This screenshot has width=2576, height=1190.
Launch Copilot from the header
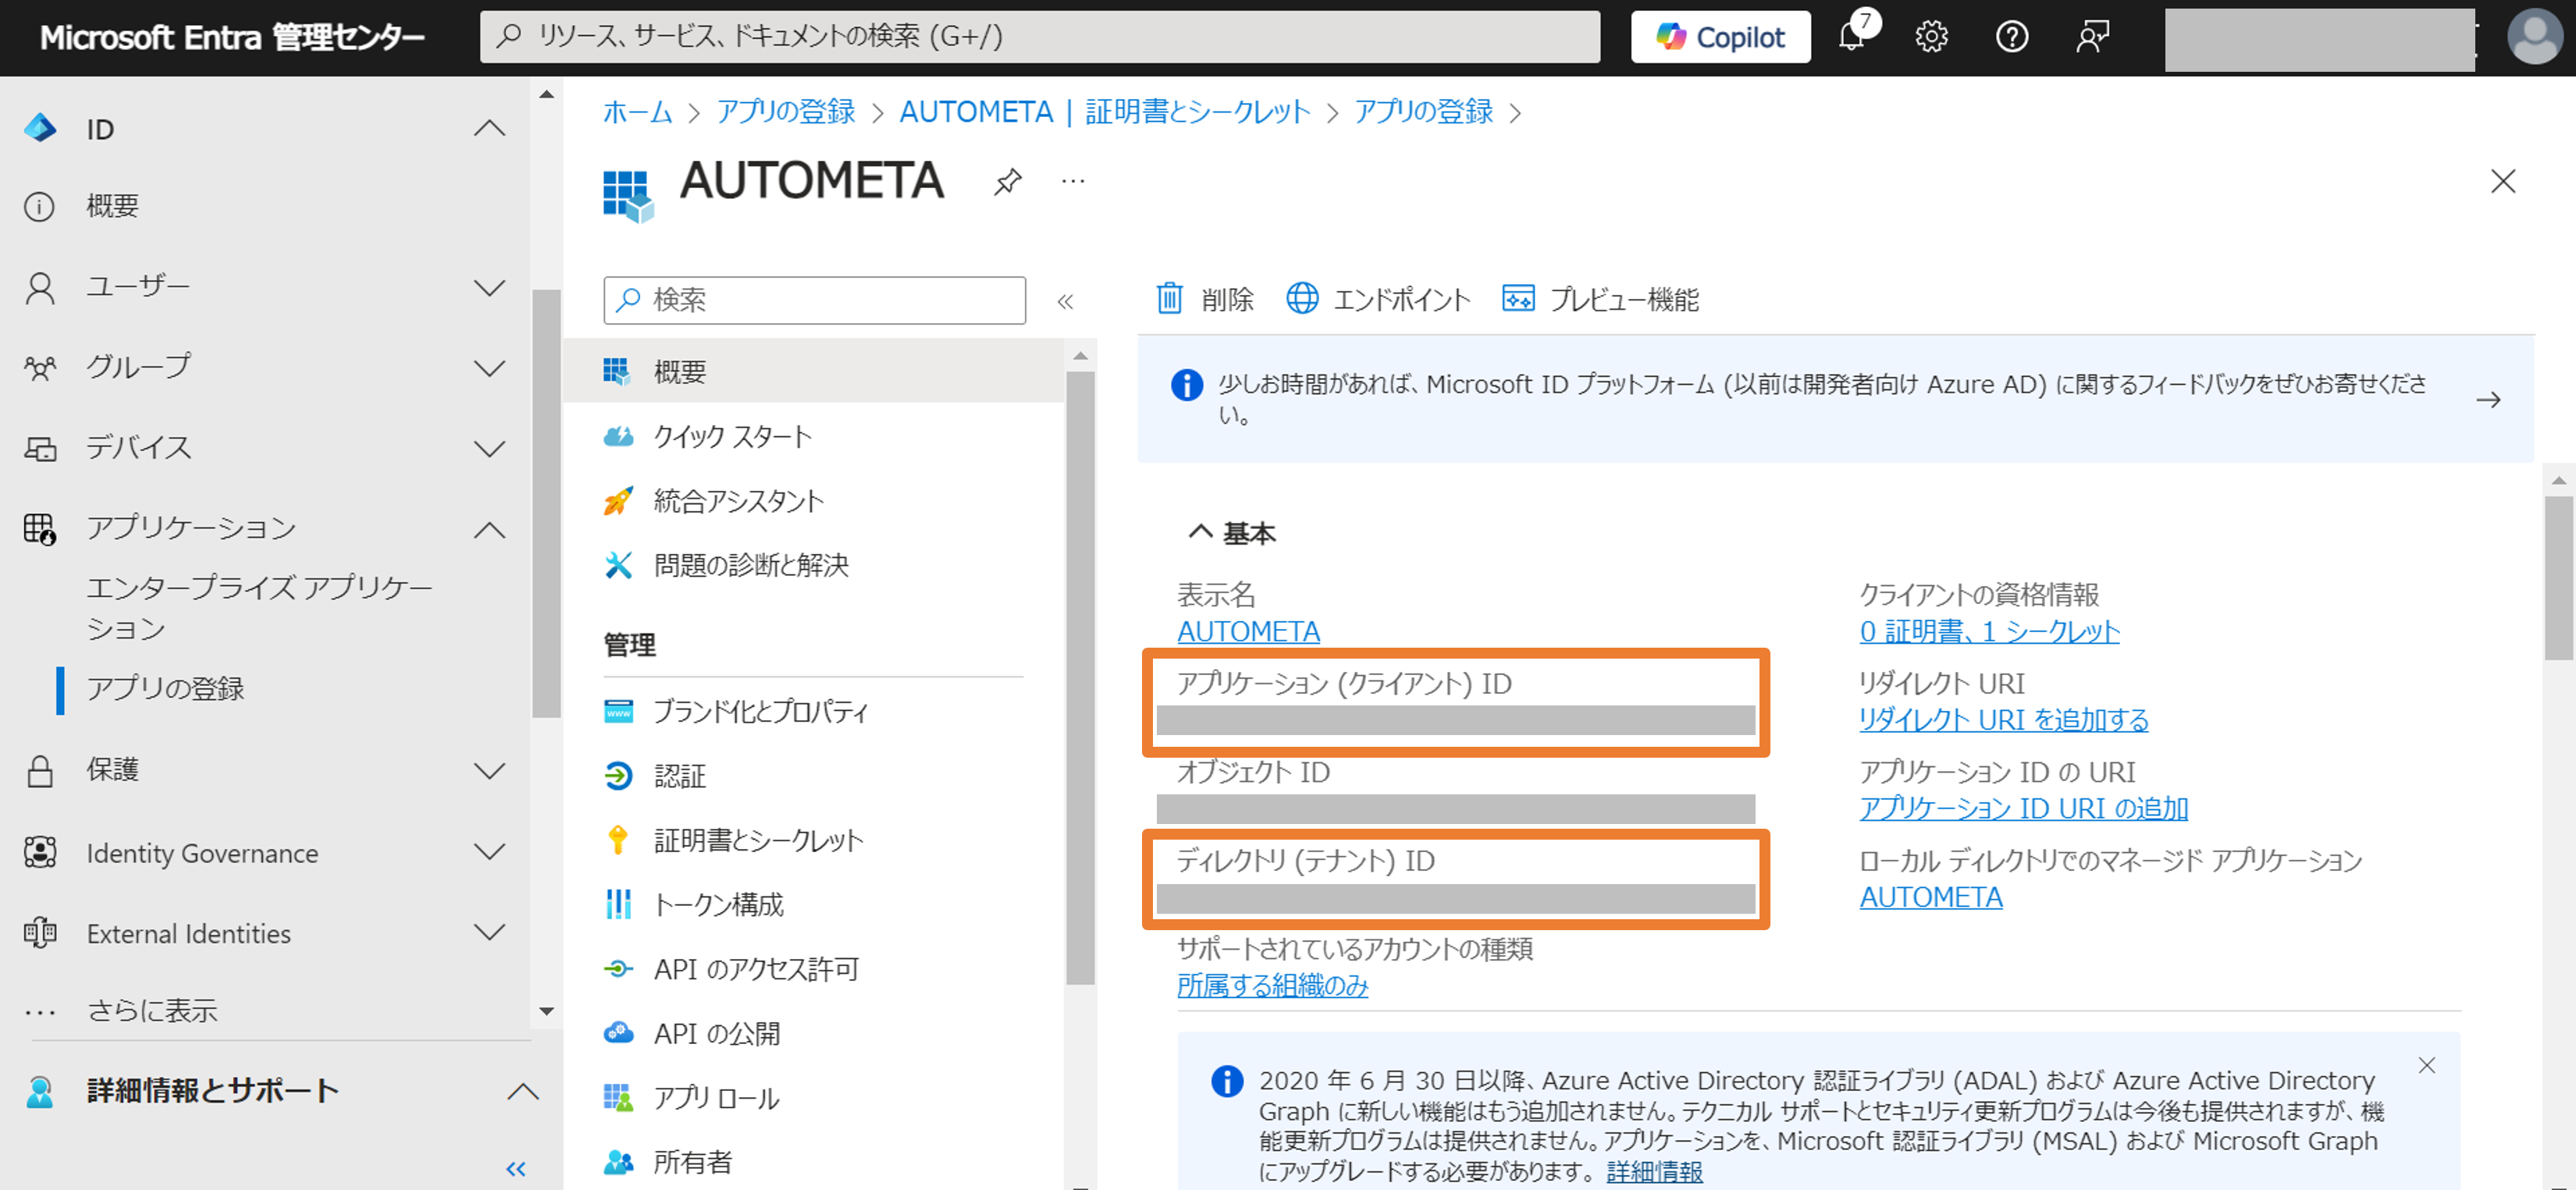coord(1720,37)
